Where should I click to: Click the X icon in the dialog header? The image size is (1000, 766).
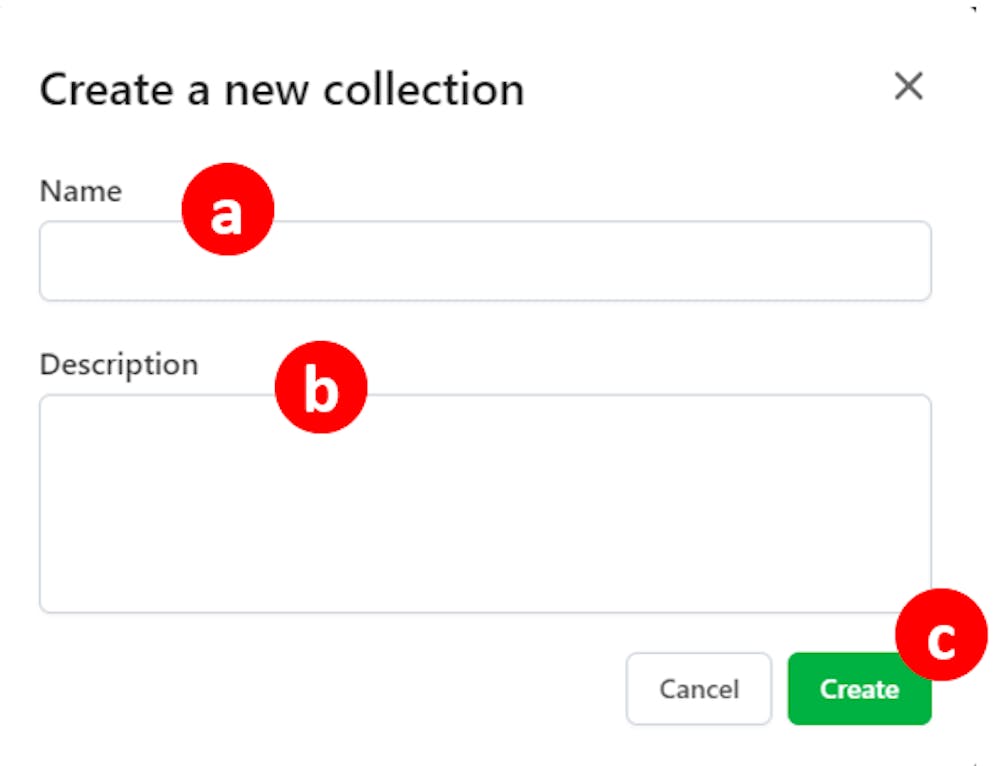[908, 87]
